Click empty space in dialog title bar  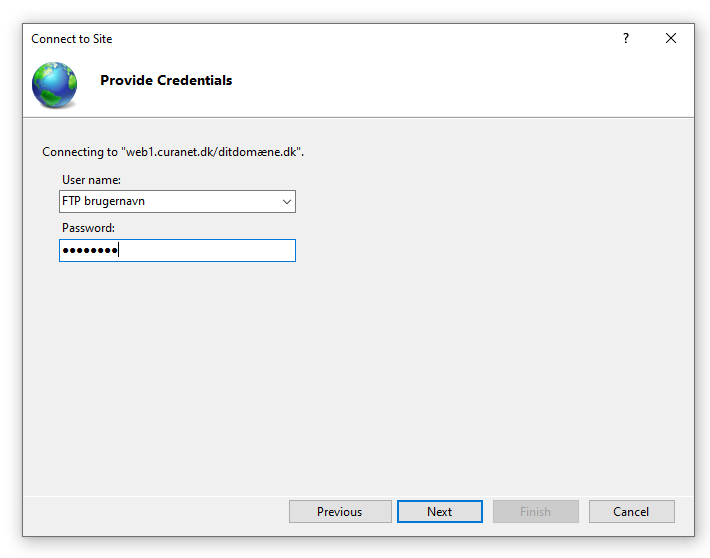pos(362,38)
